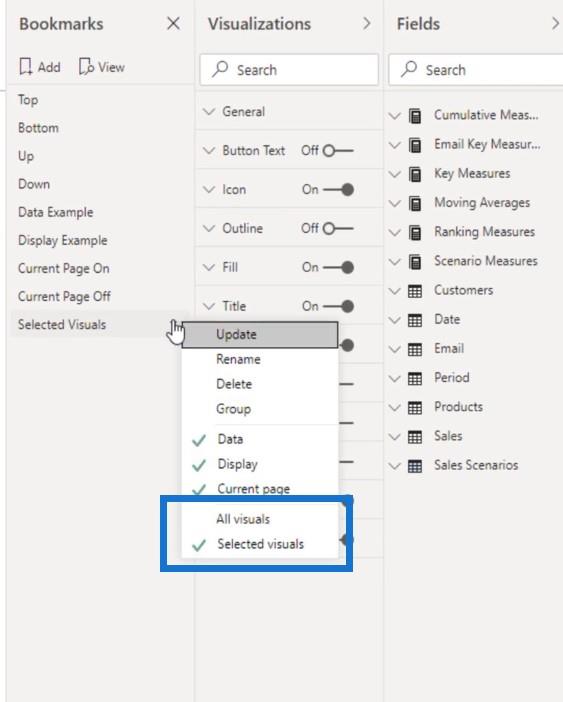
Task: Click the Add bookmark icon
Action: point(26,67)
